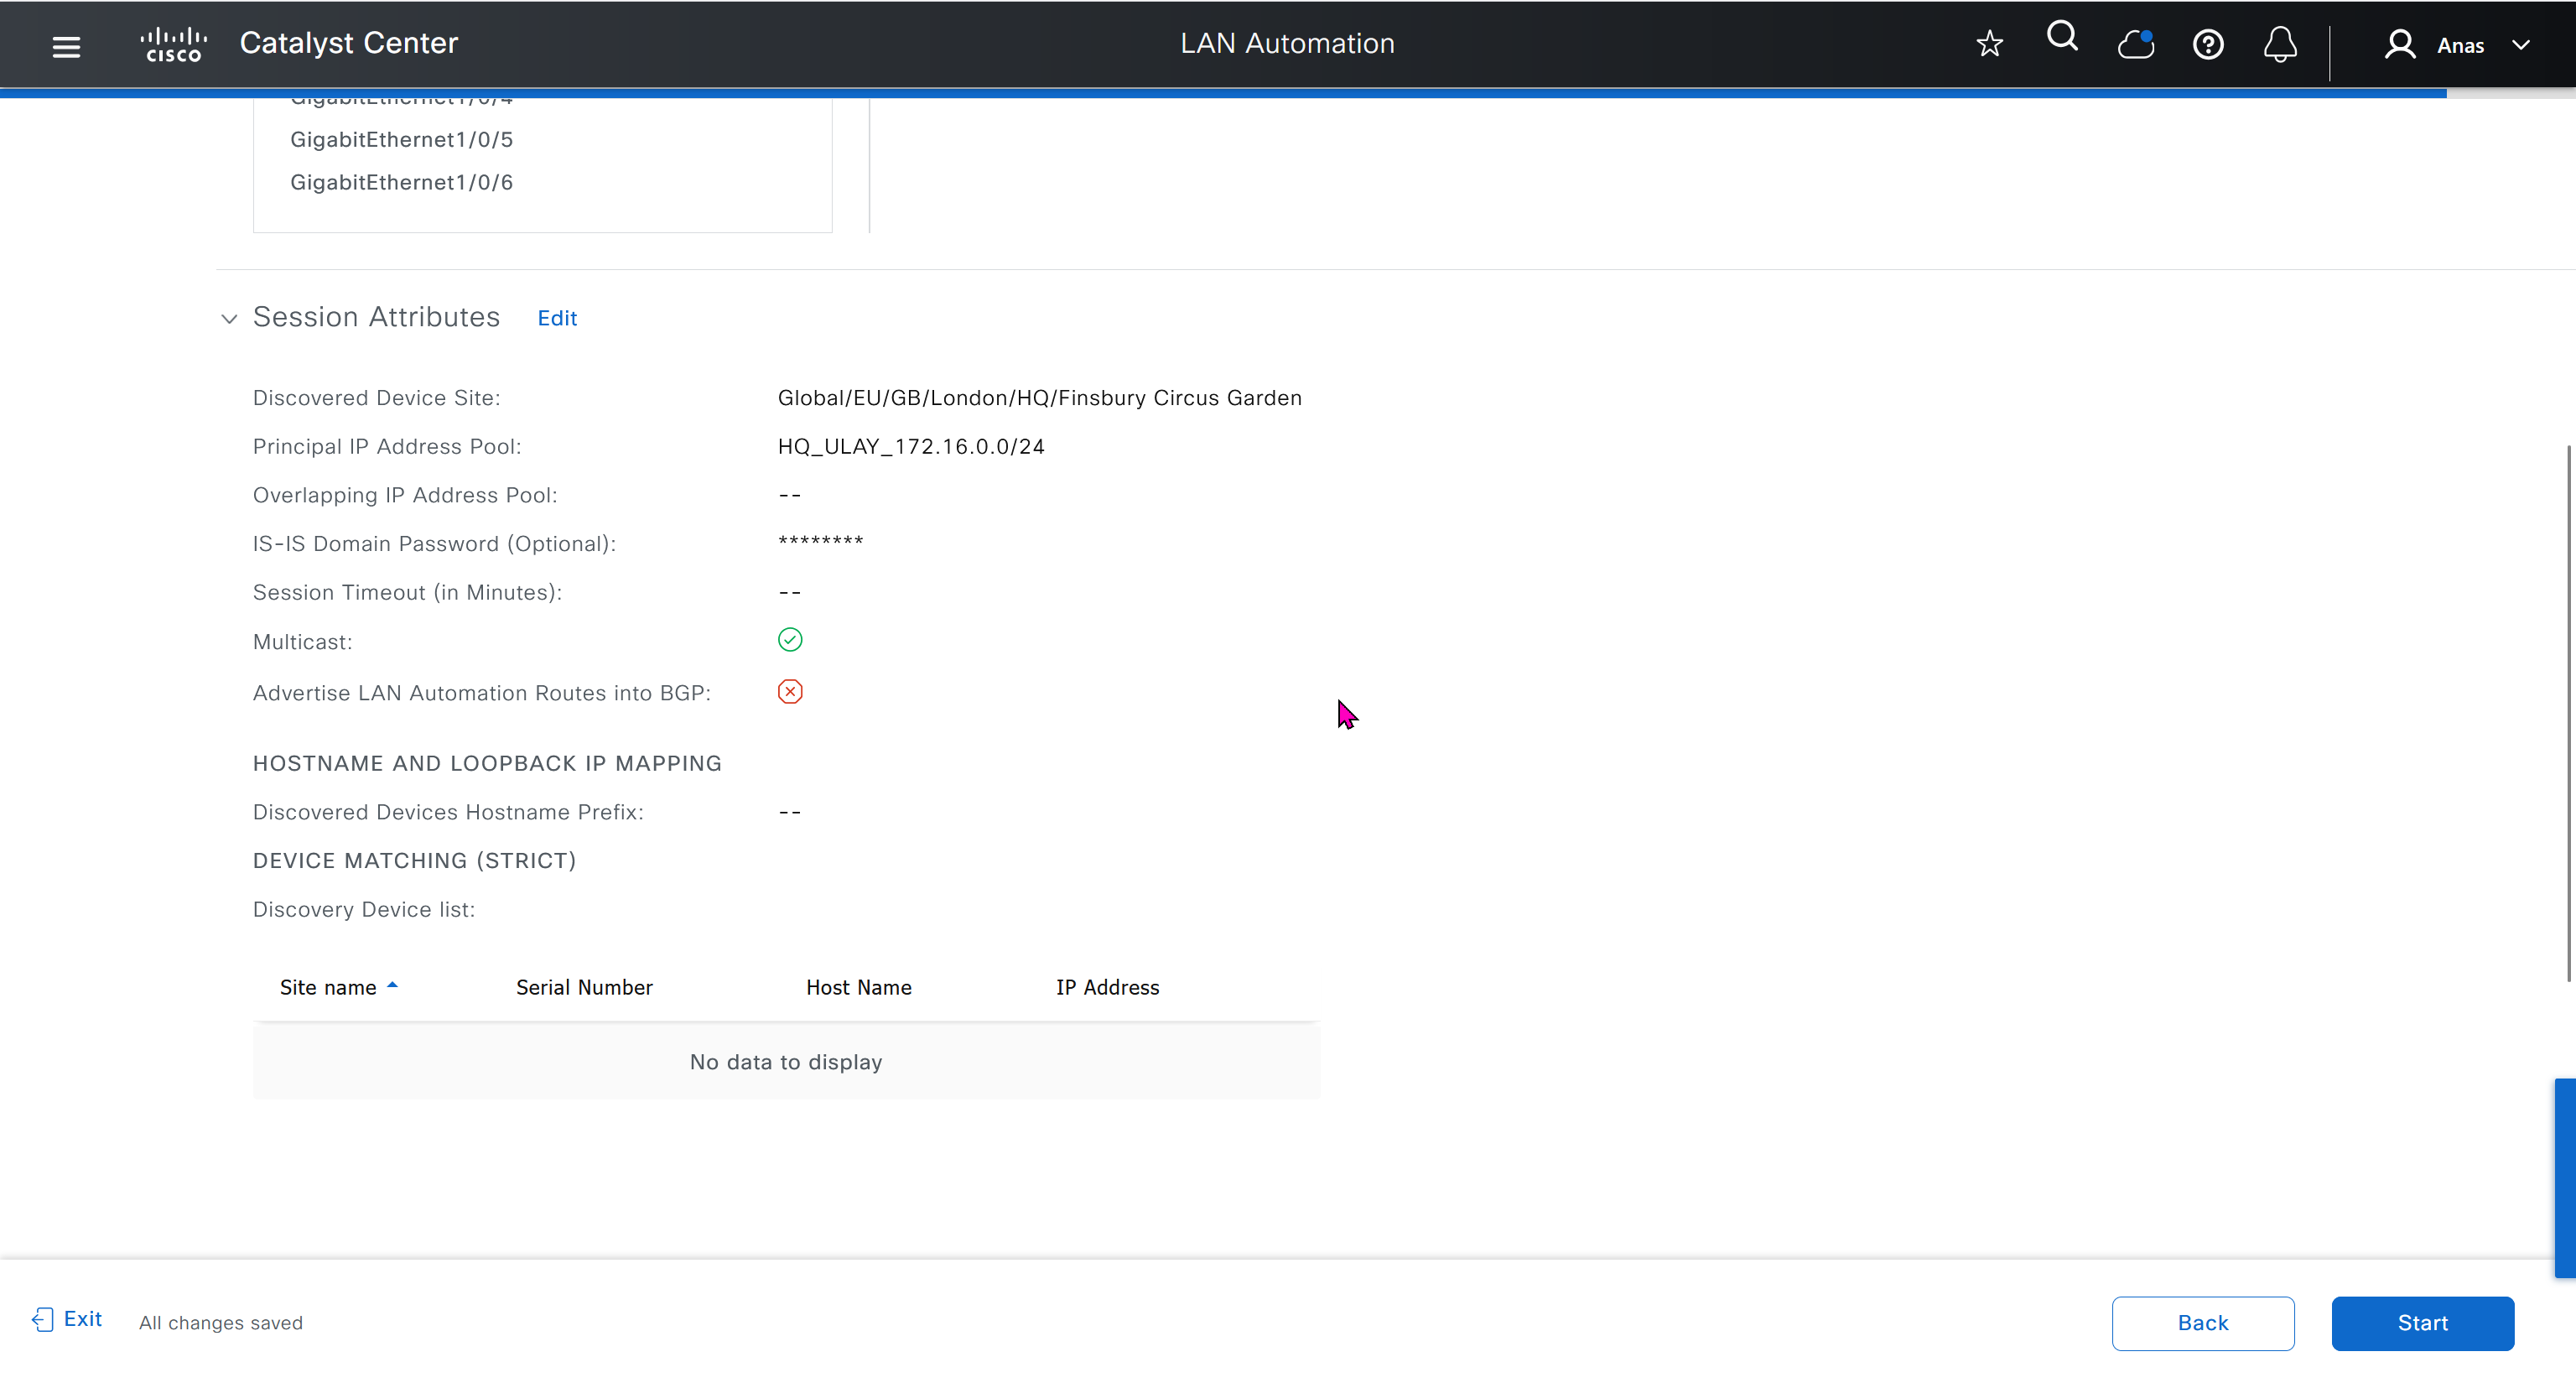Click the Serial Number column header
The image size is (2576, 1388).
584,987
